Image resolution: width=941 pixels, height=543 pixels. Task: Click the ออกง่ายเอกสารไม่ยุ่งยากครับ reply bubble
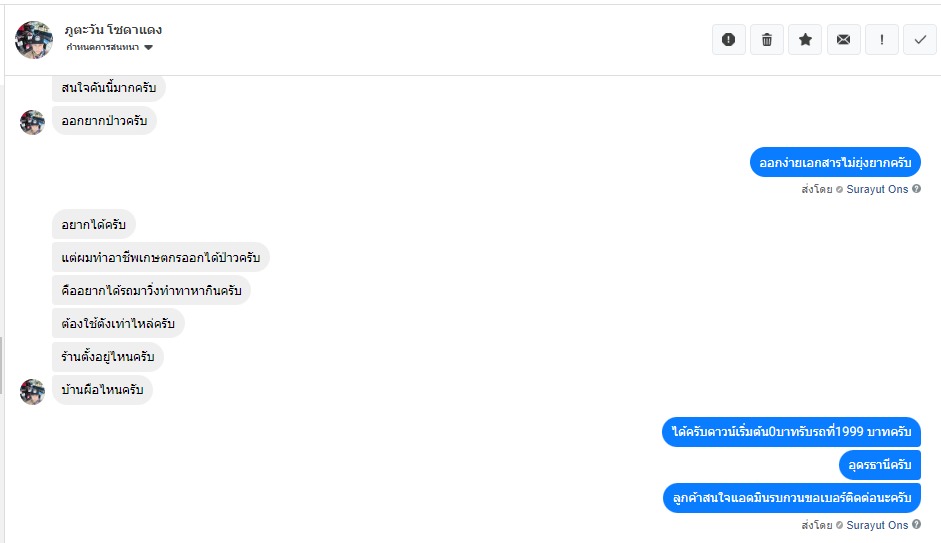835,162
